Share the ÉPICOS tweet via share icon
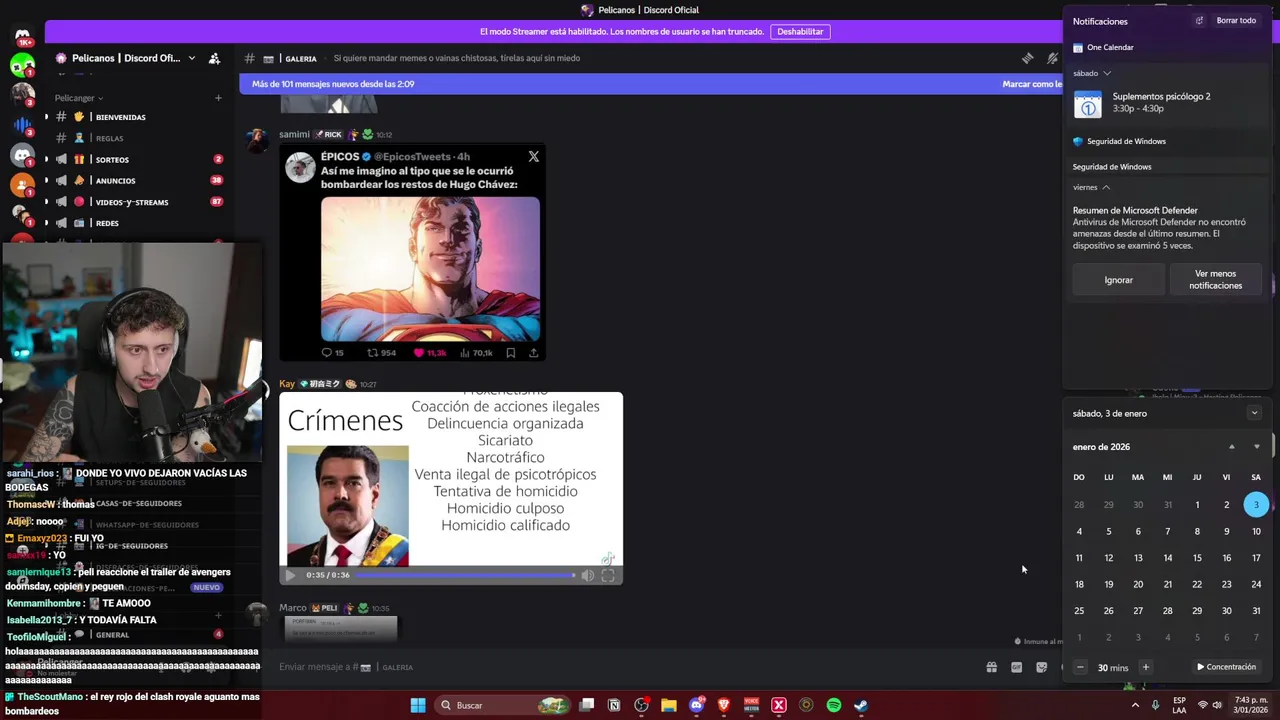Image resolution: width=1280 pixels, height=720 pixels. tap(533, 352)
